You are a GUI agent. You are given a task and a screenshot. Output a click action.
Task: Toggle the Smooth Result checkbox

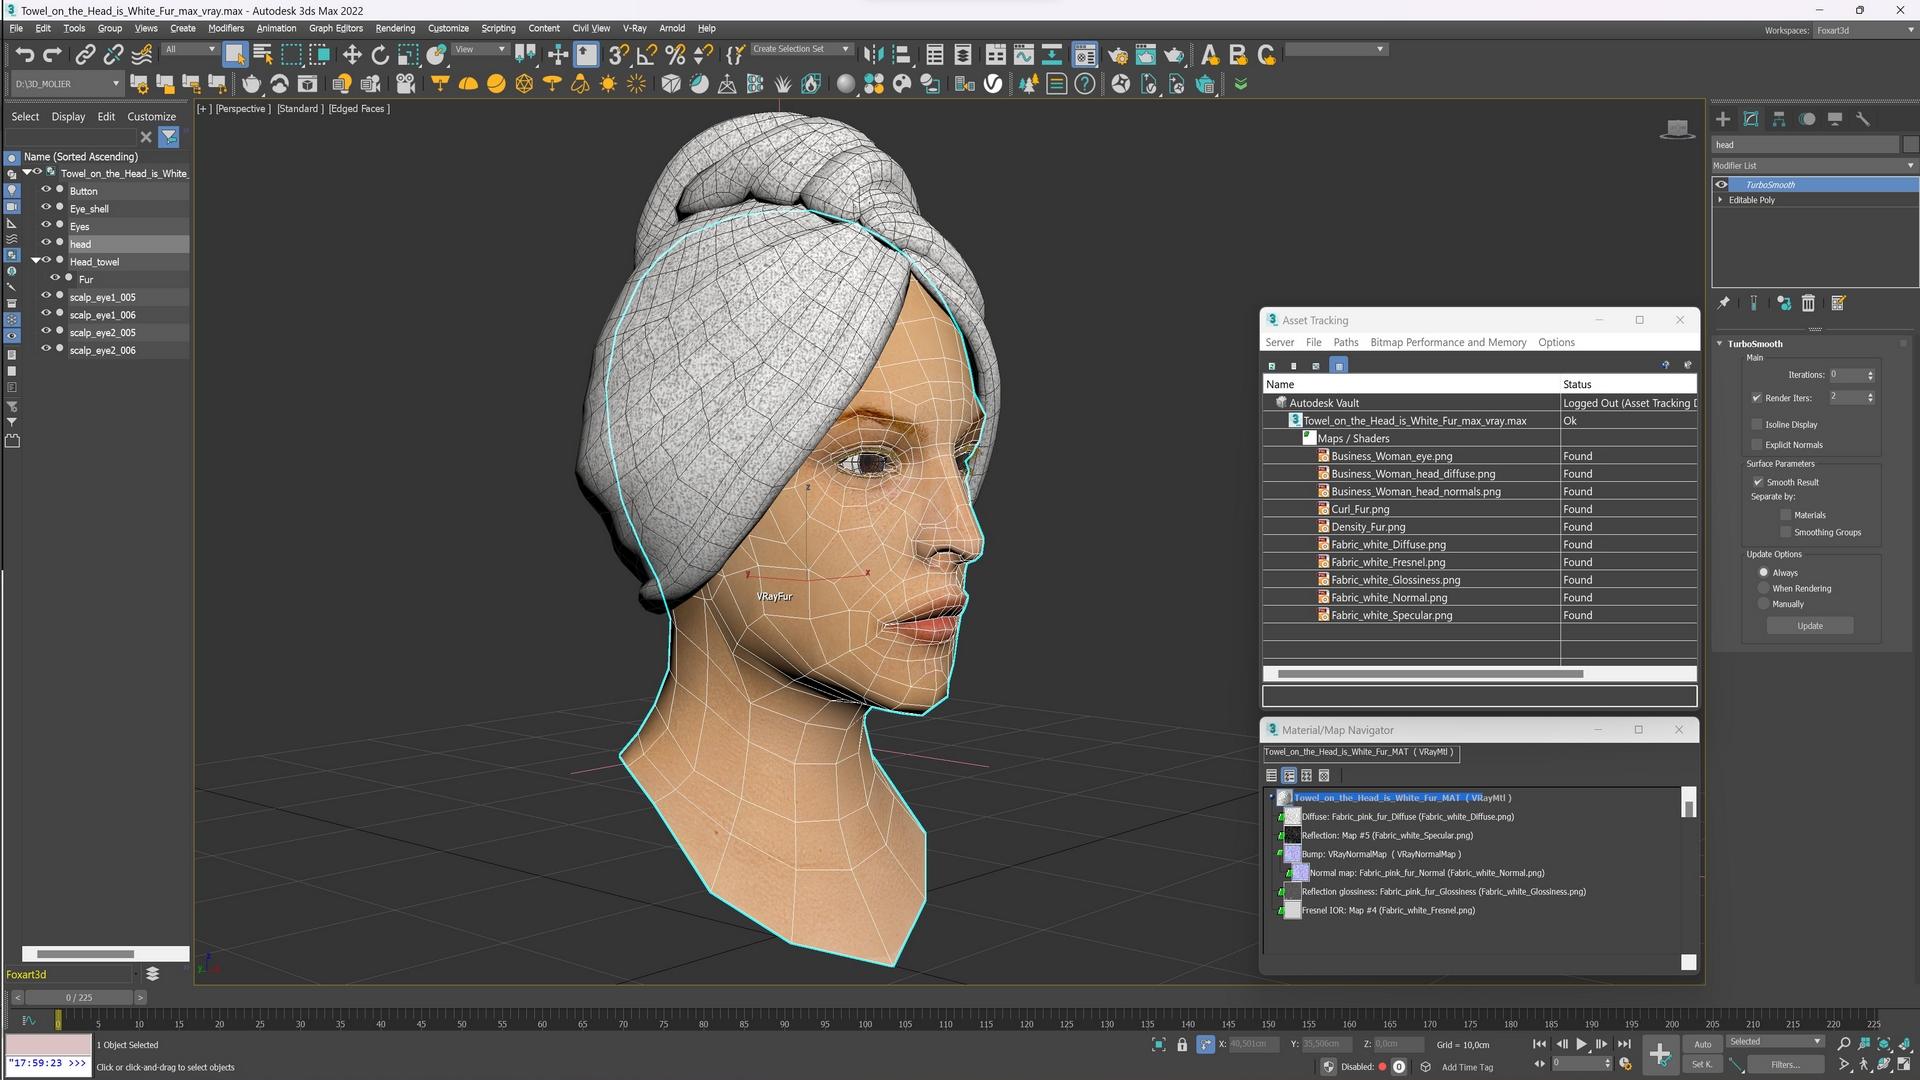coord(1758,482)
